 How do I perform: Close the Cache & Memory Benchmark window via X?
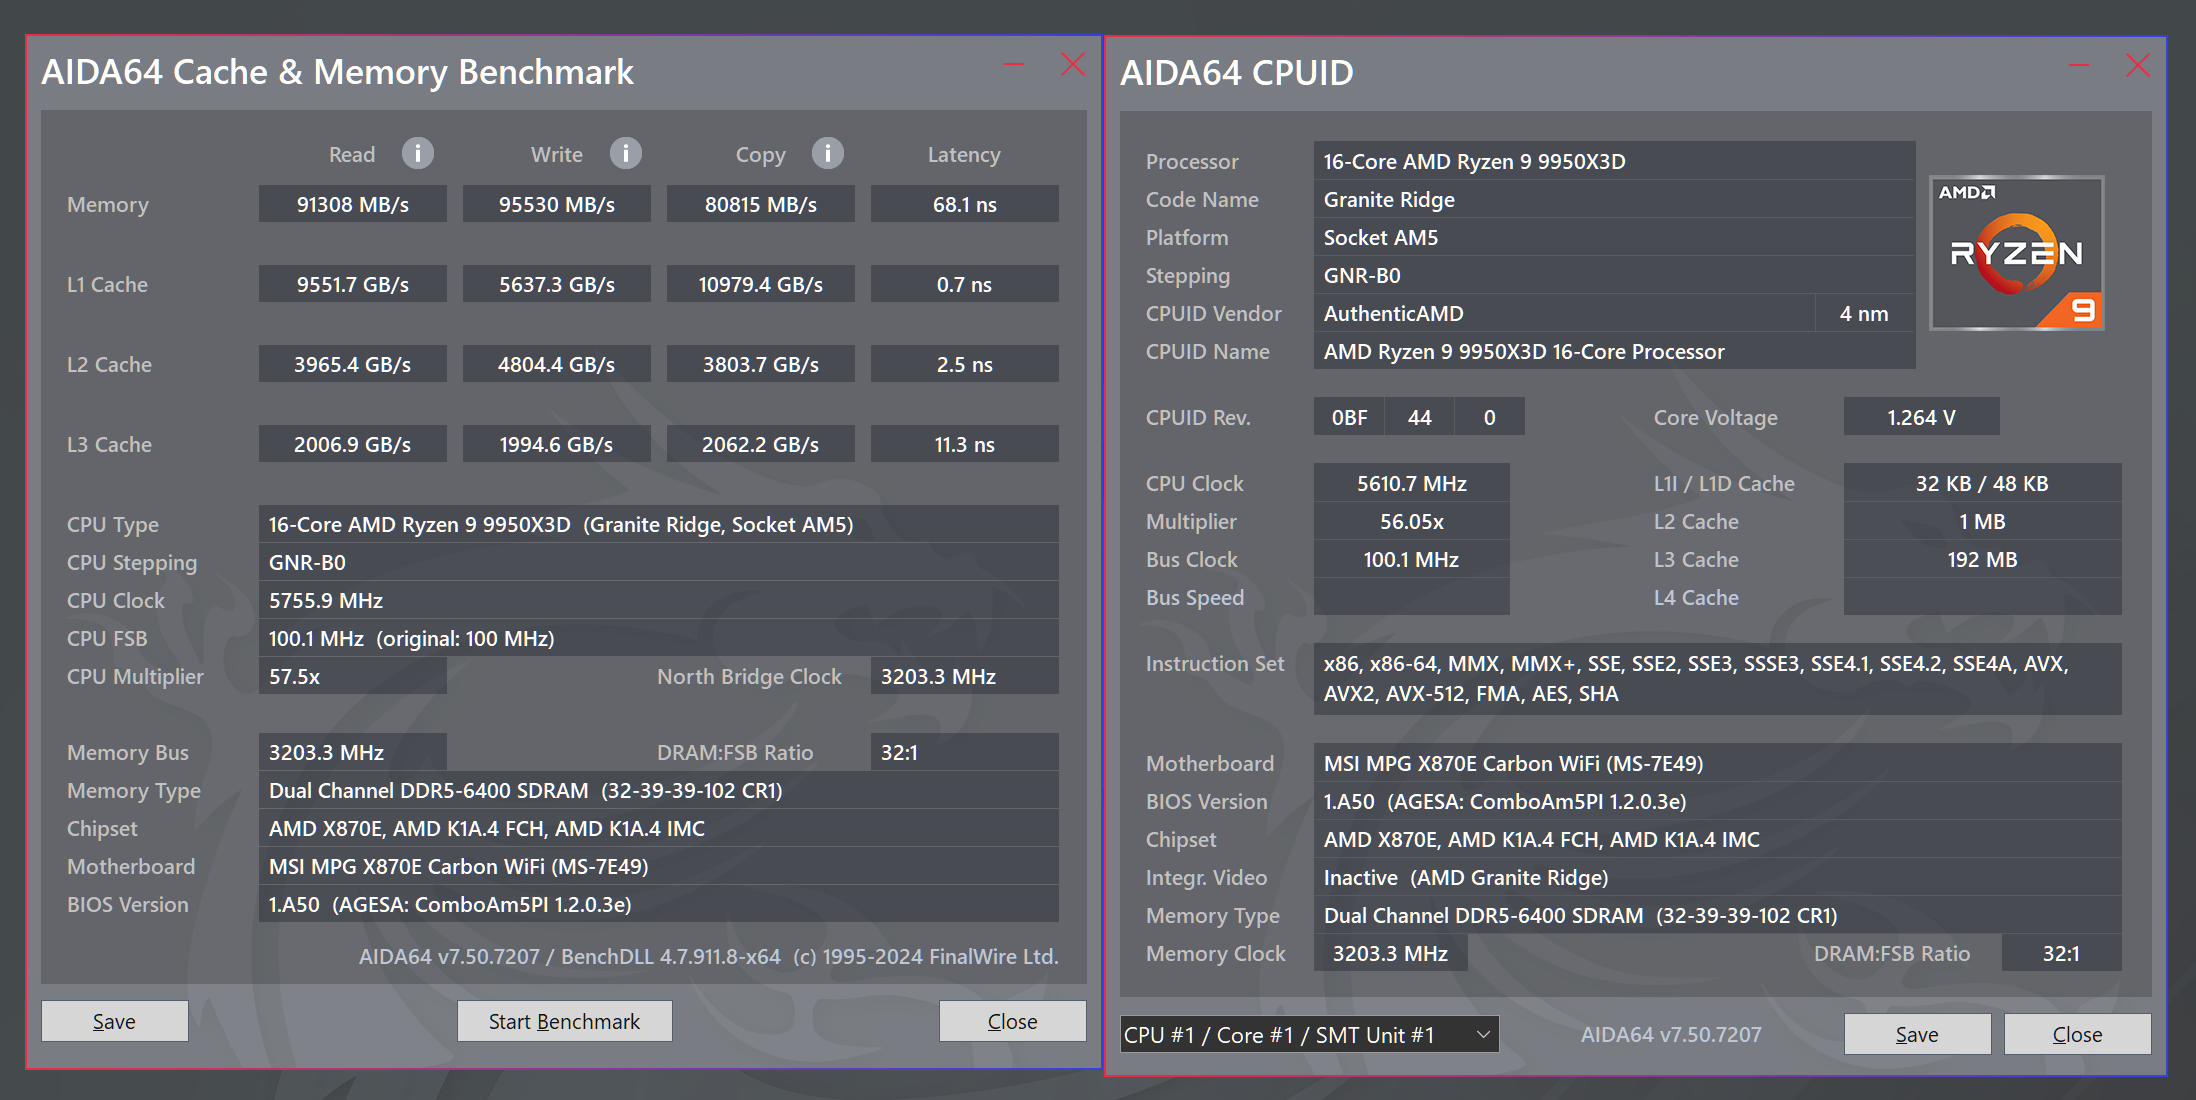1073,65
